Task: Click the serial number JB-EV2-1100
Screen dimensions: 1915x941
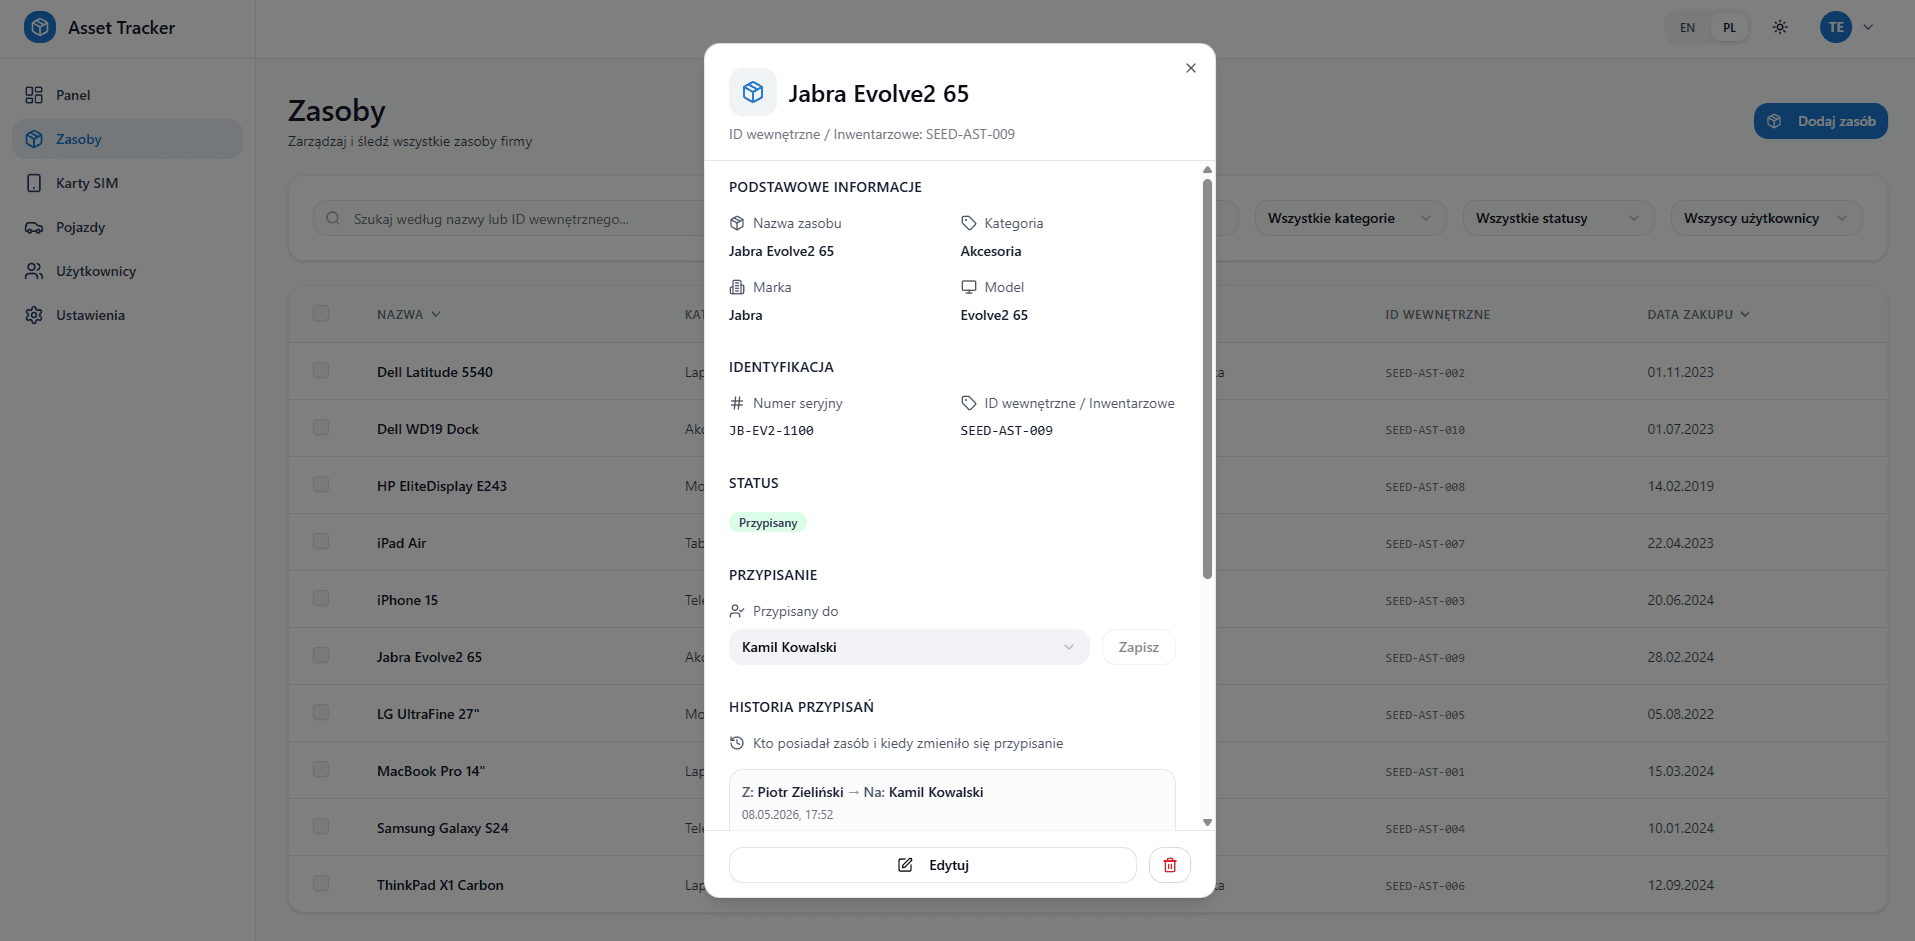Action: pos(771,431)
